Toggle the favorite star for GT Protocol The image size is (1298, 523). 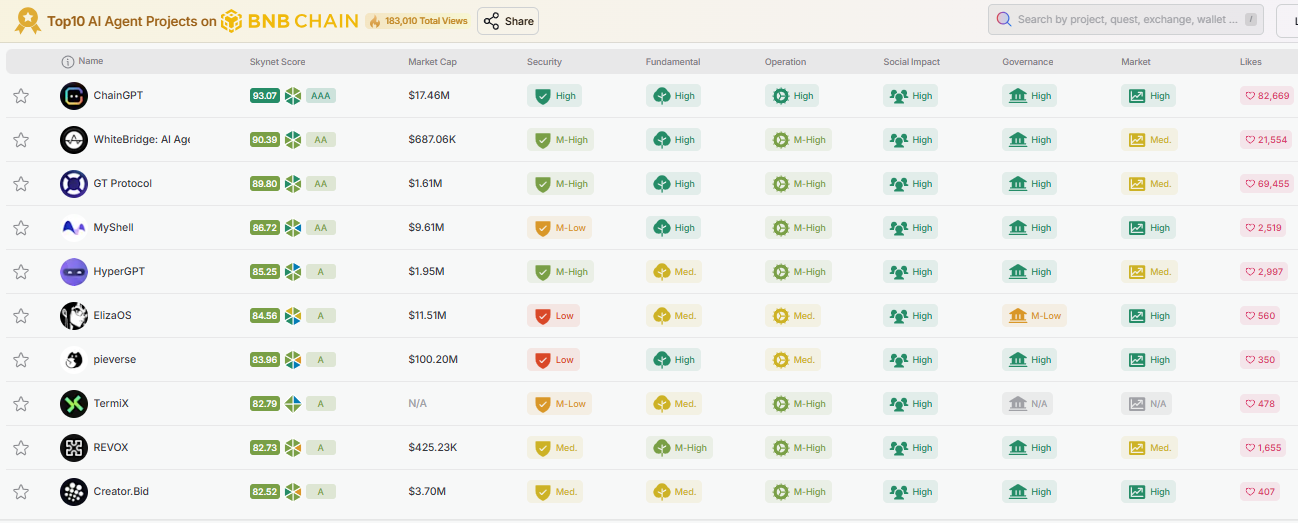click(x=20, y=184)
